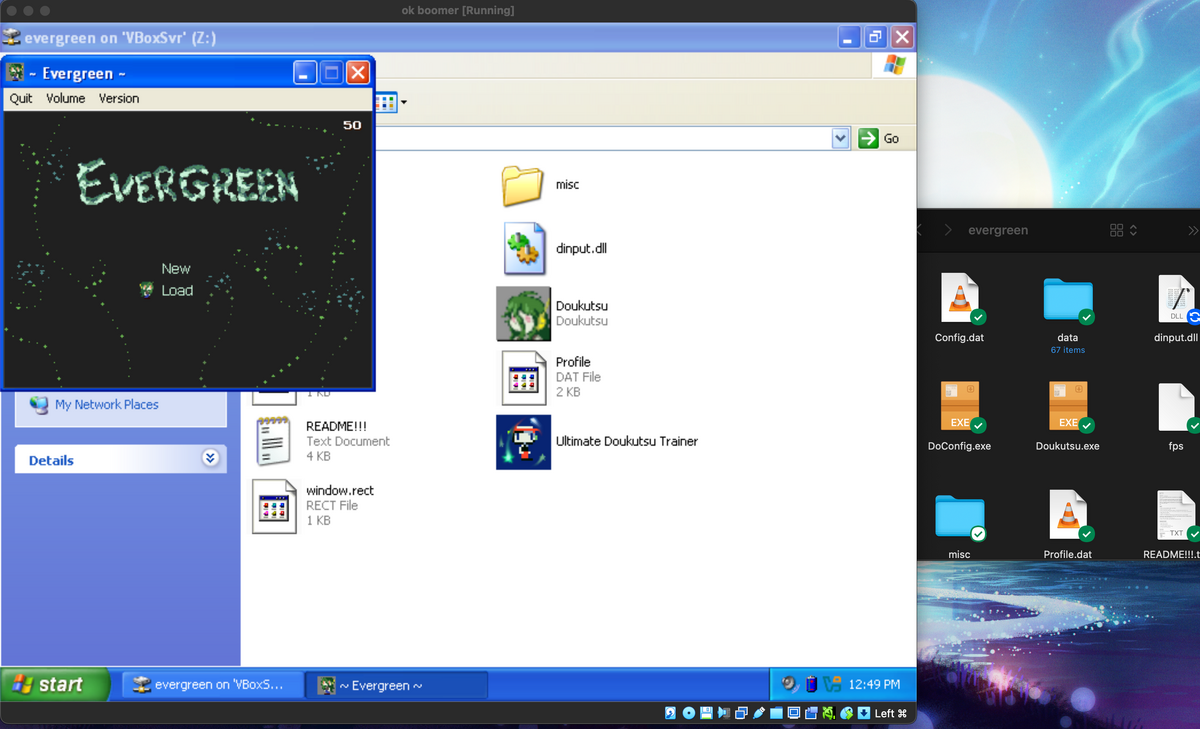Click the 'evergreen' Finder folder title
This screenshot has width=1200, height=729.
coord(998,230)
